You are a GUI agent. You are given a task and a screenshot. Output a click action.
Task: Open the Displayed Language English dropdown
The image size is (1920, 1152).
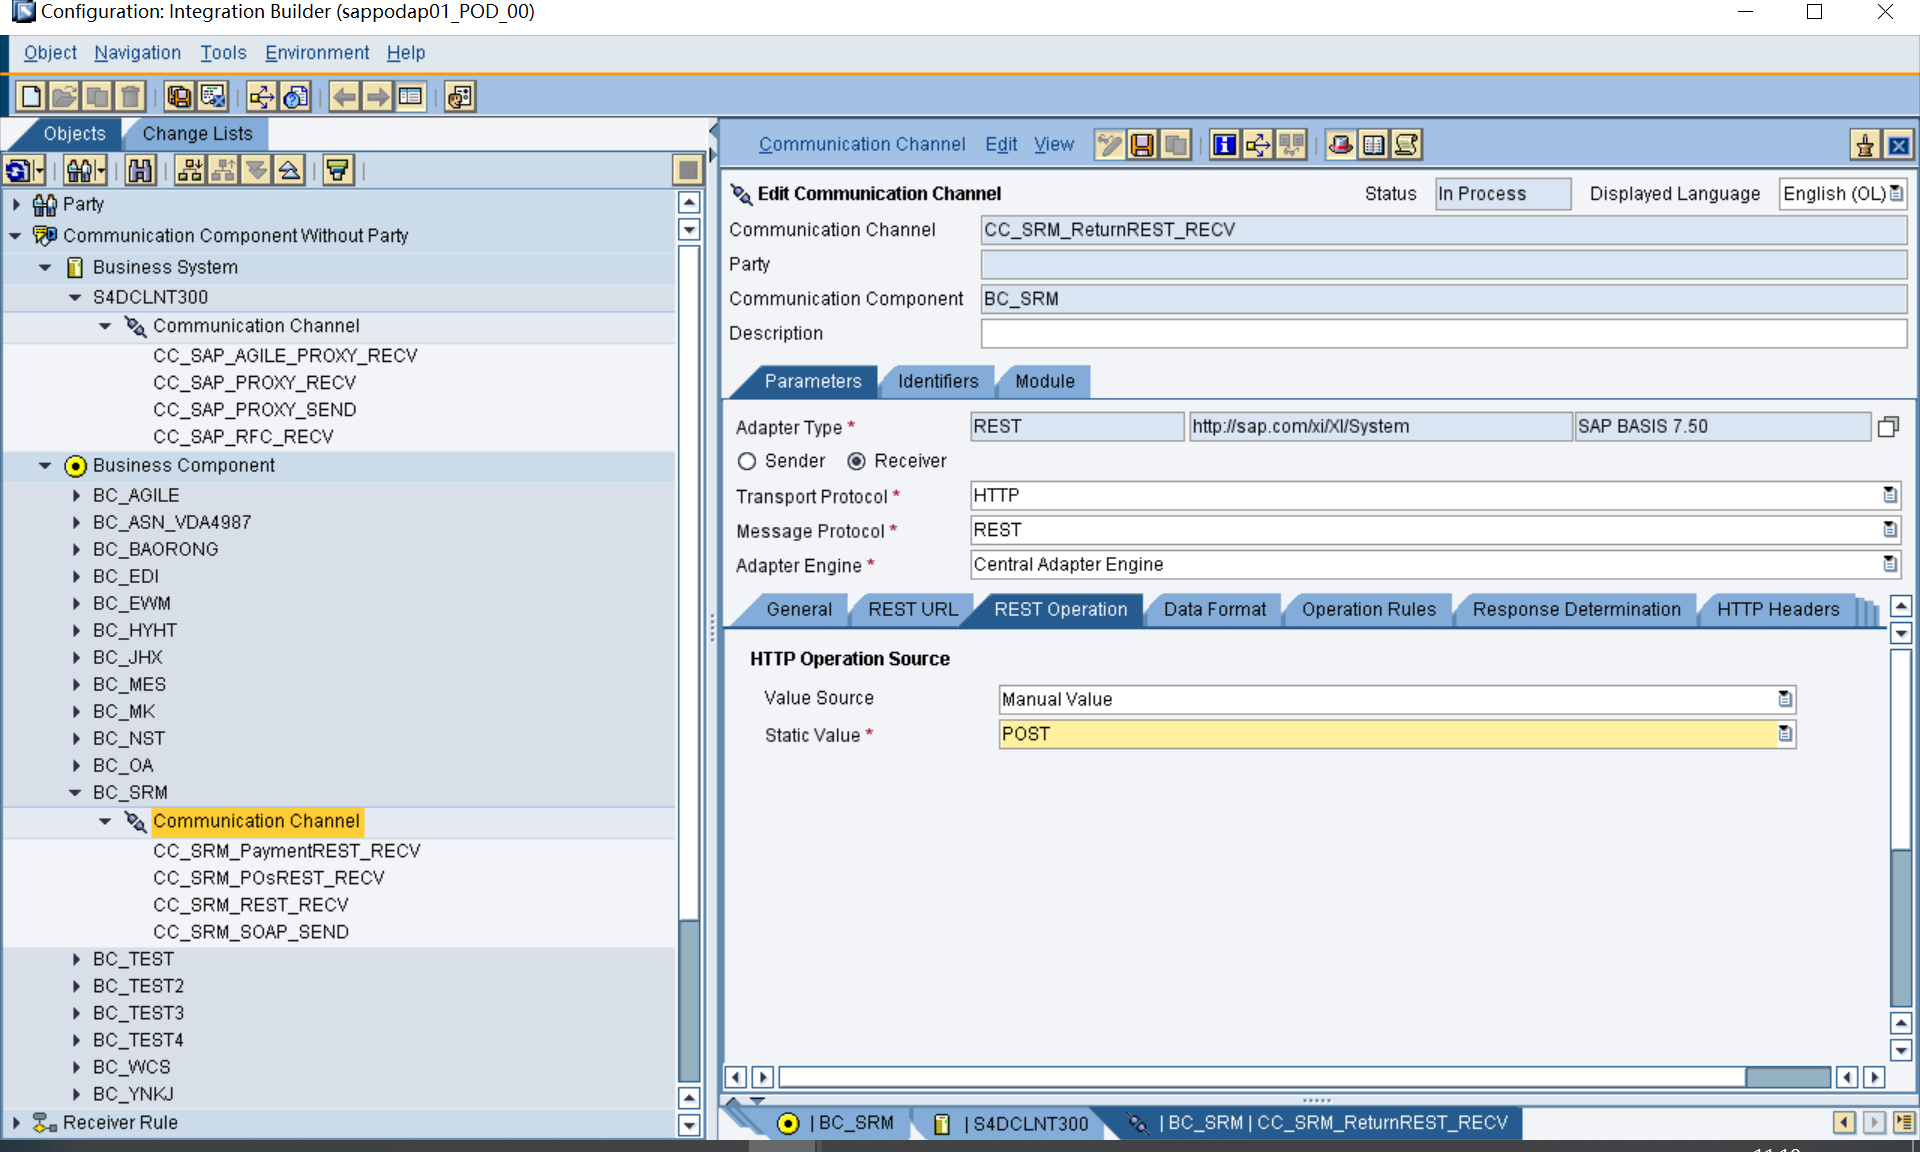(1897, 193)
